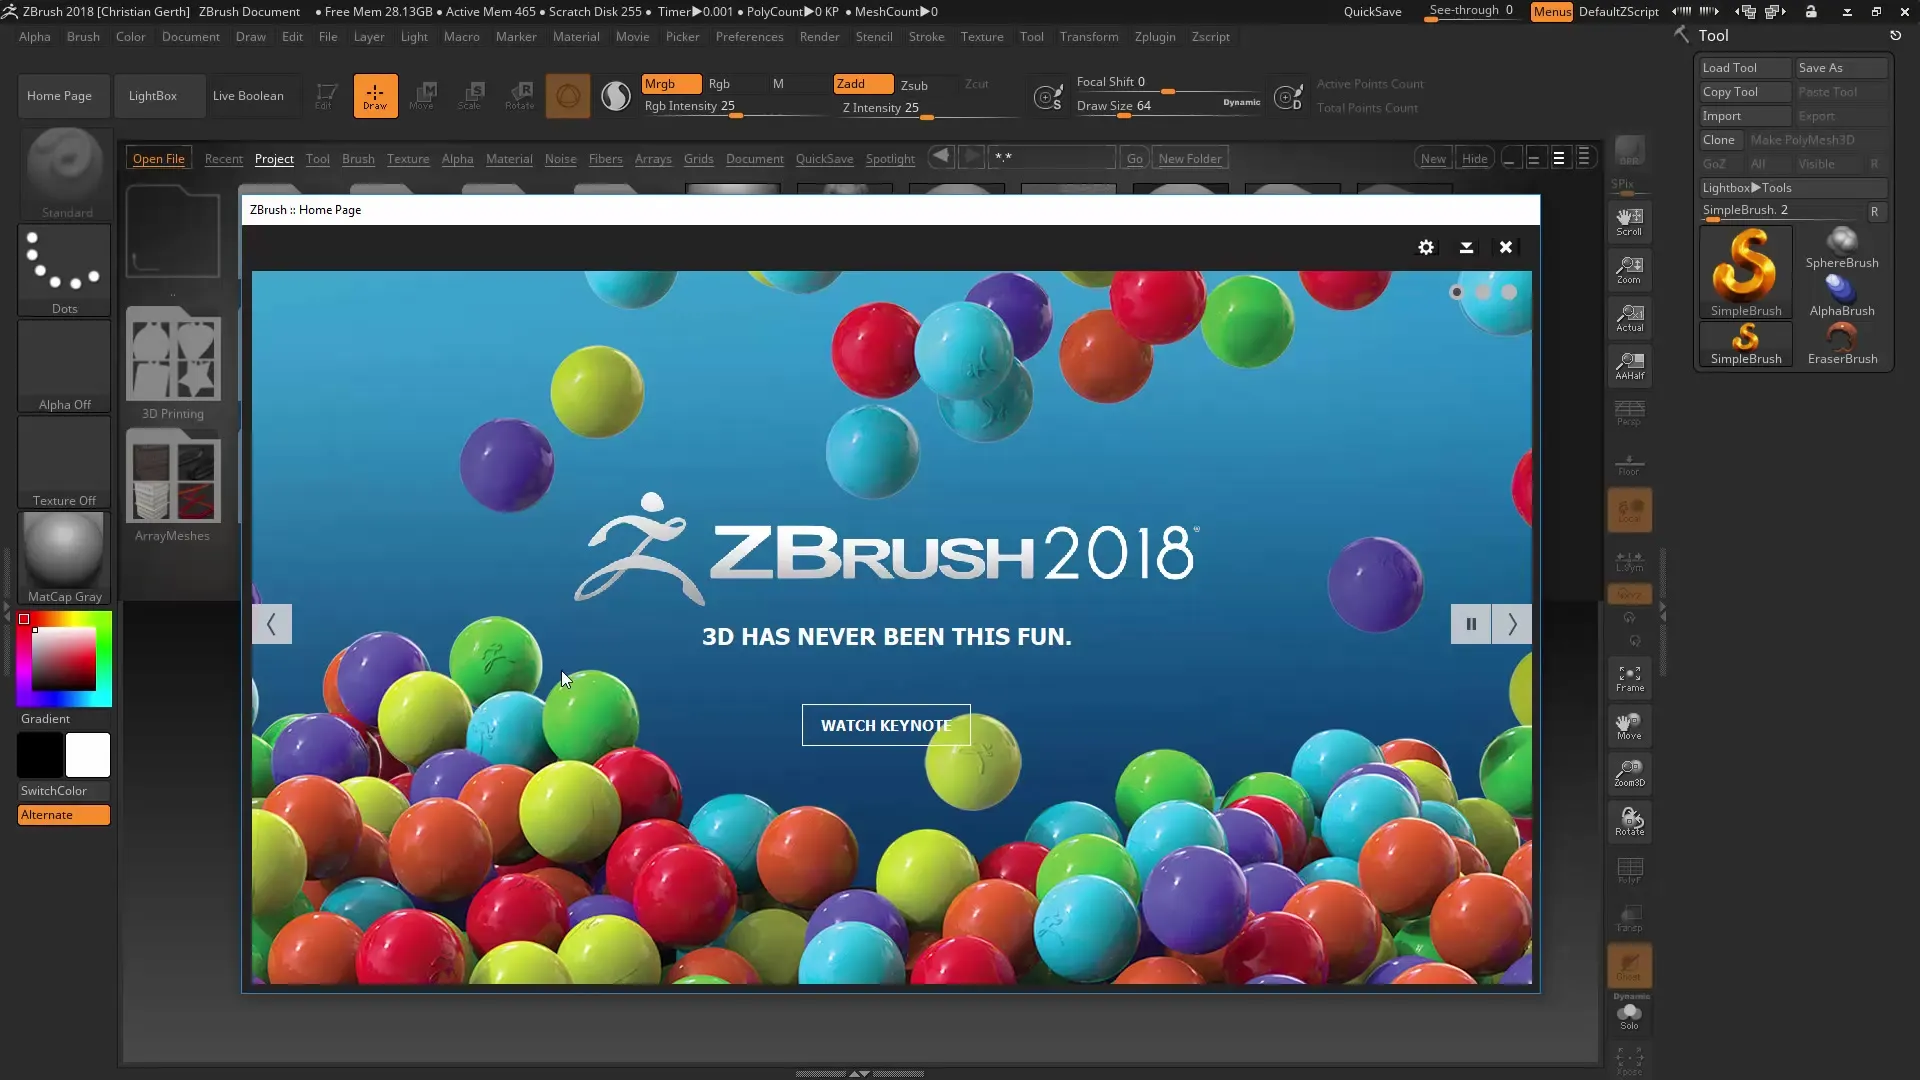Click the Solo icon

[1629, 1016]
